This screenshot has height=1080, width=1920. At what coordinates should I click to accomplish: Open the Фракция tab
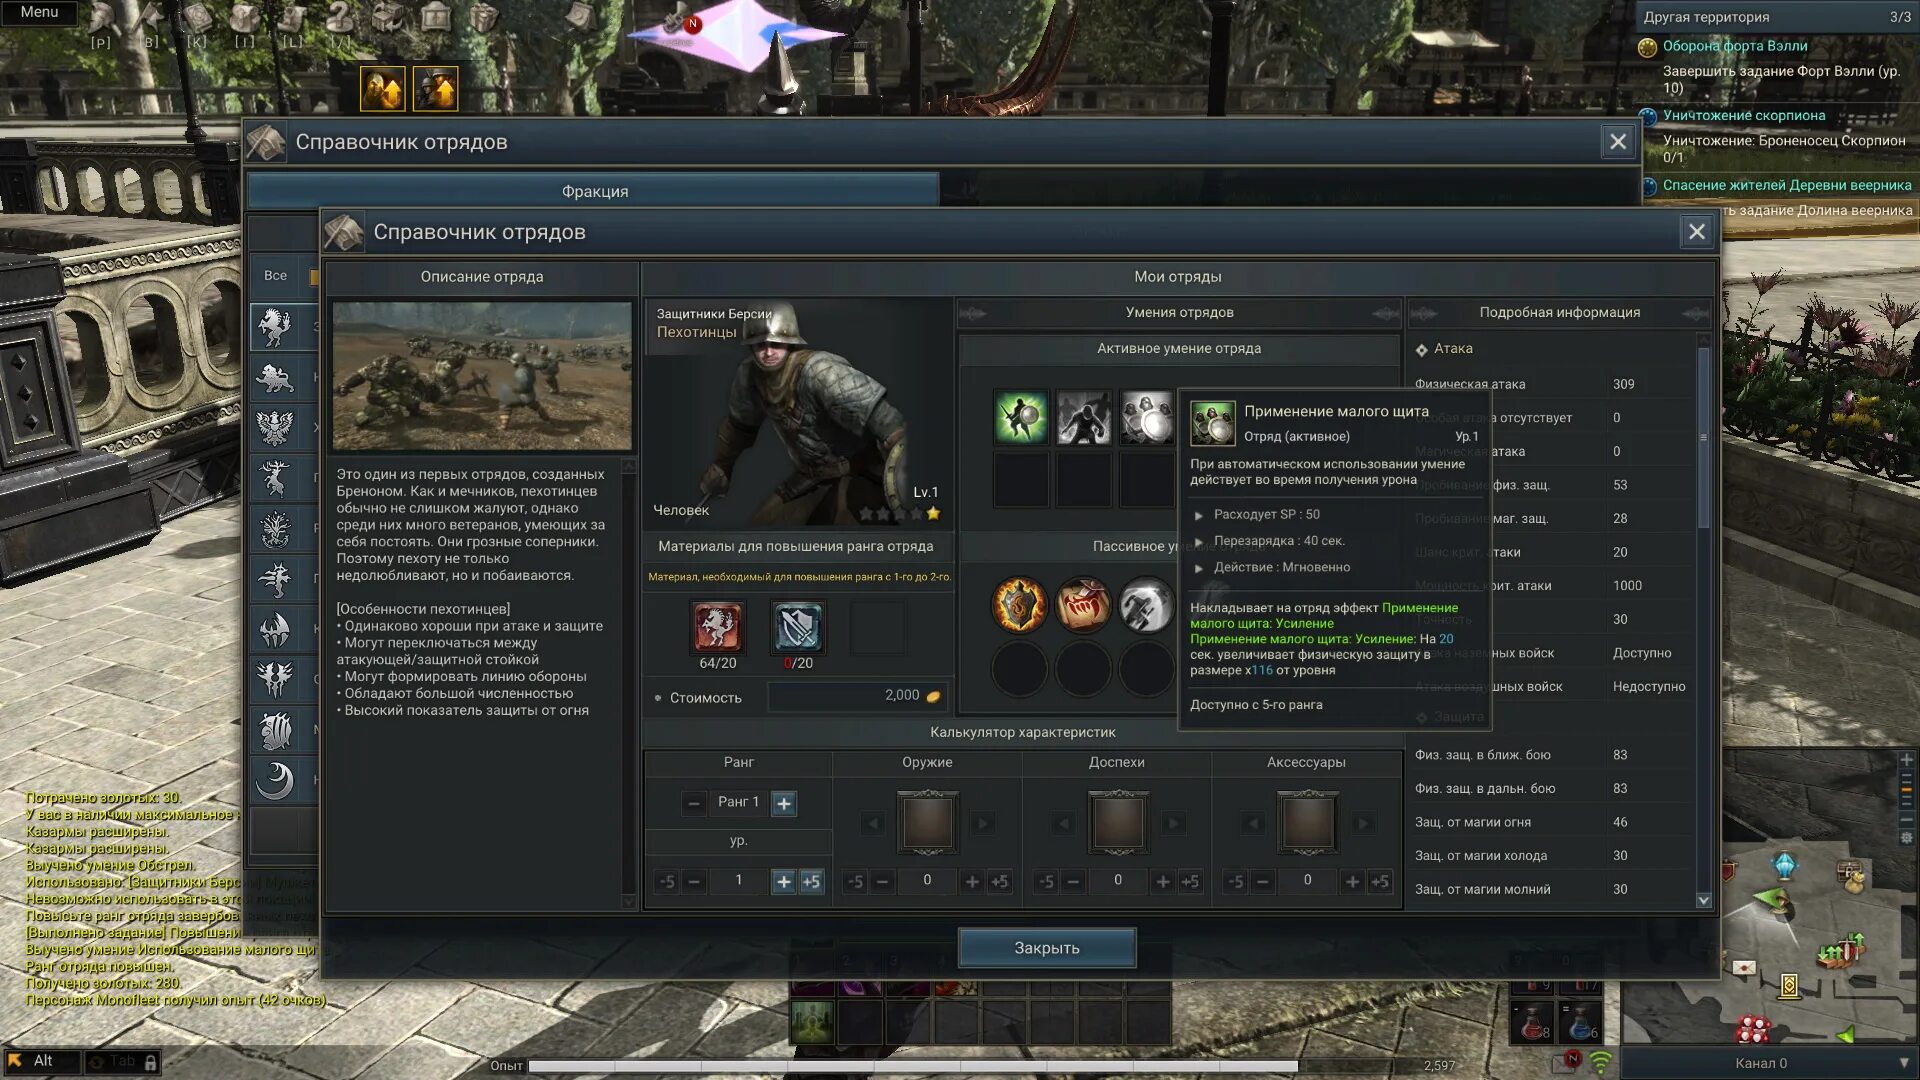(594, 191)
